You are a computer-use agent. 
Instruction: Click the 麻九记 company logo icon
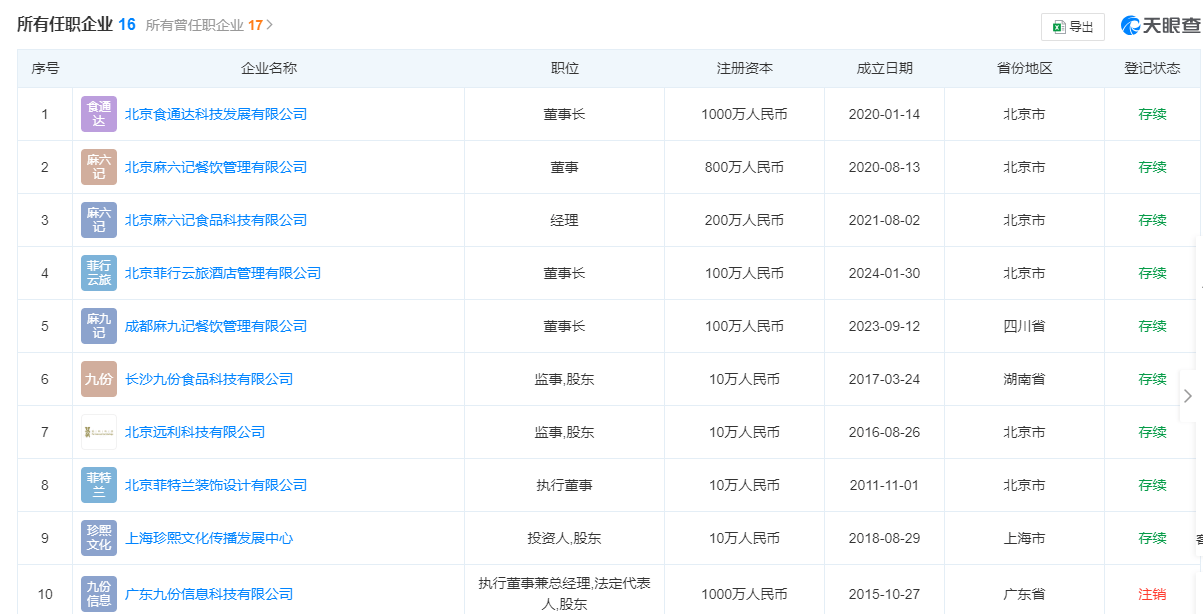(x=99, y=326)
